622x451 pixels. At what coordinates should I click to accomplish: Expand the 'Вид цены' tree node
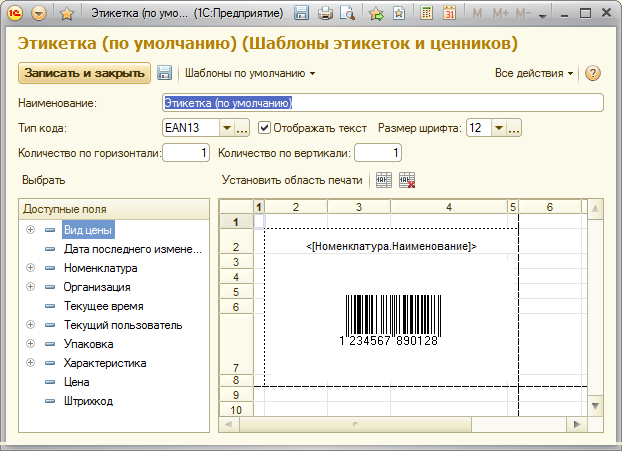click(x=30, y=230)
